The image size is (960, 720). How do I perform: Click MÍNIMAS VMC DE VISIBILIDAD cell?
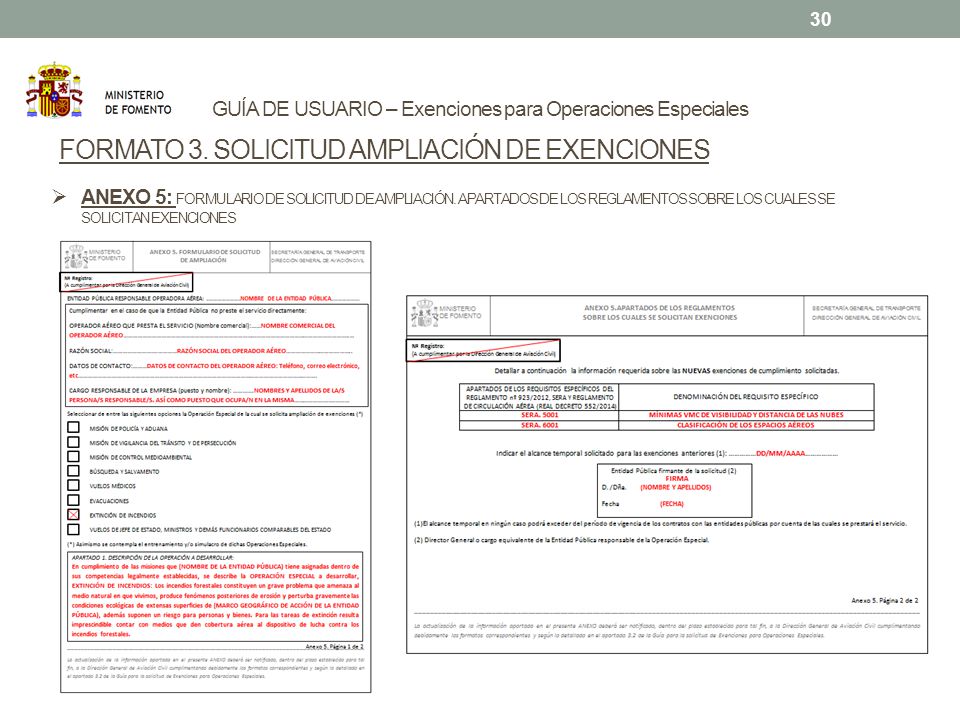[746, 415]
